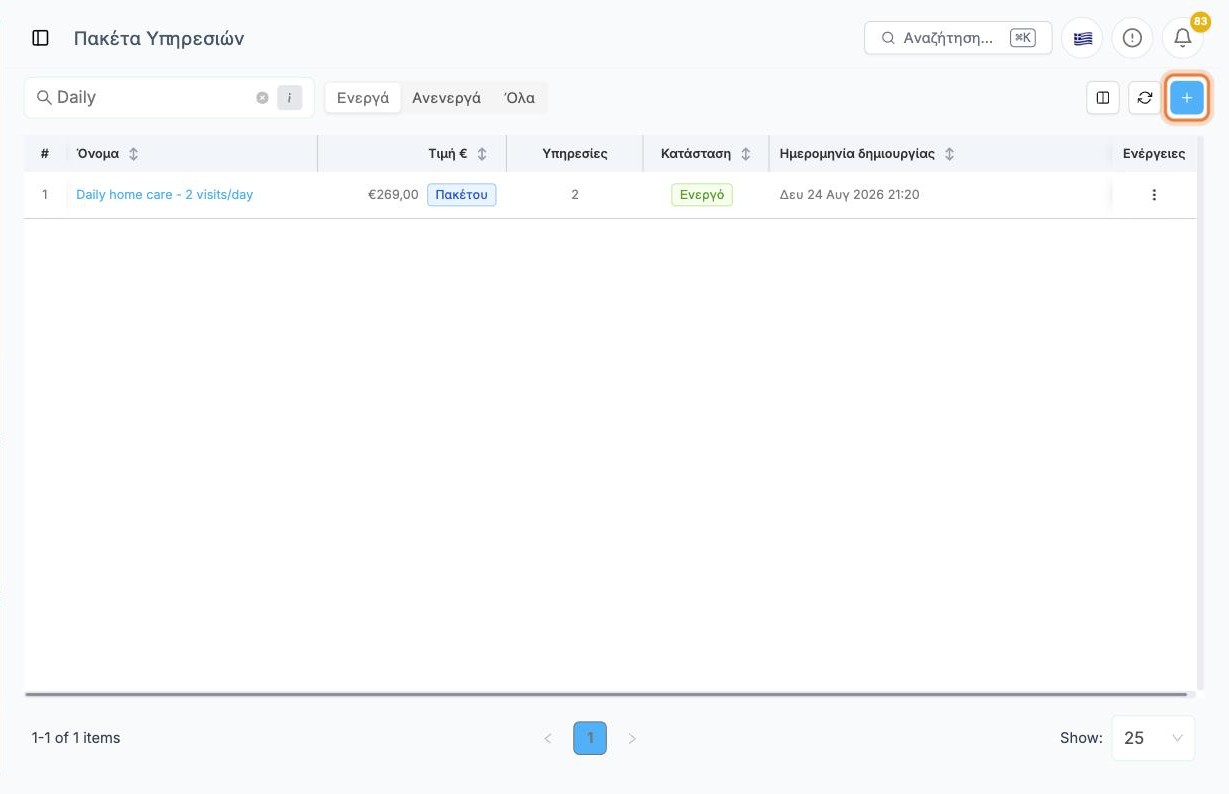Click the Υπηρεσίες column header
The width and height of the screenshot is (1229, 794).
click(x=575, y=154)
